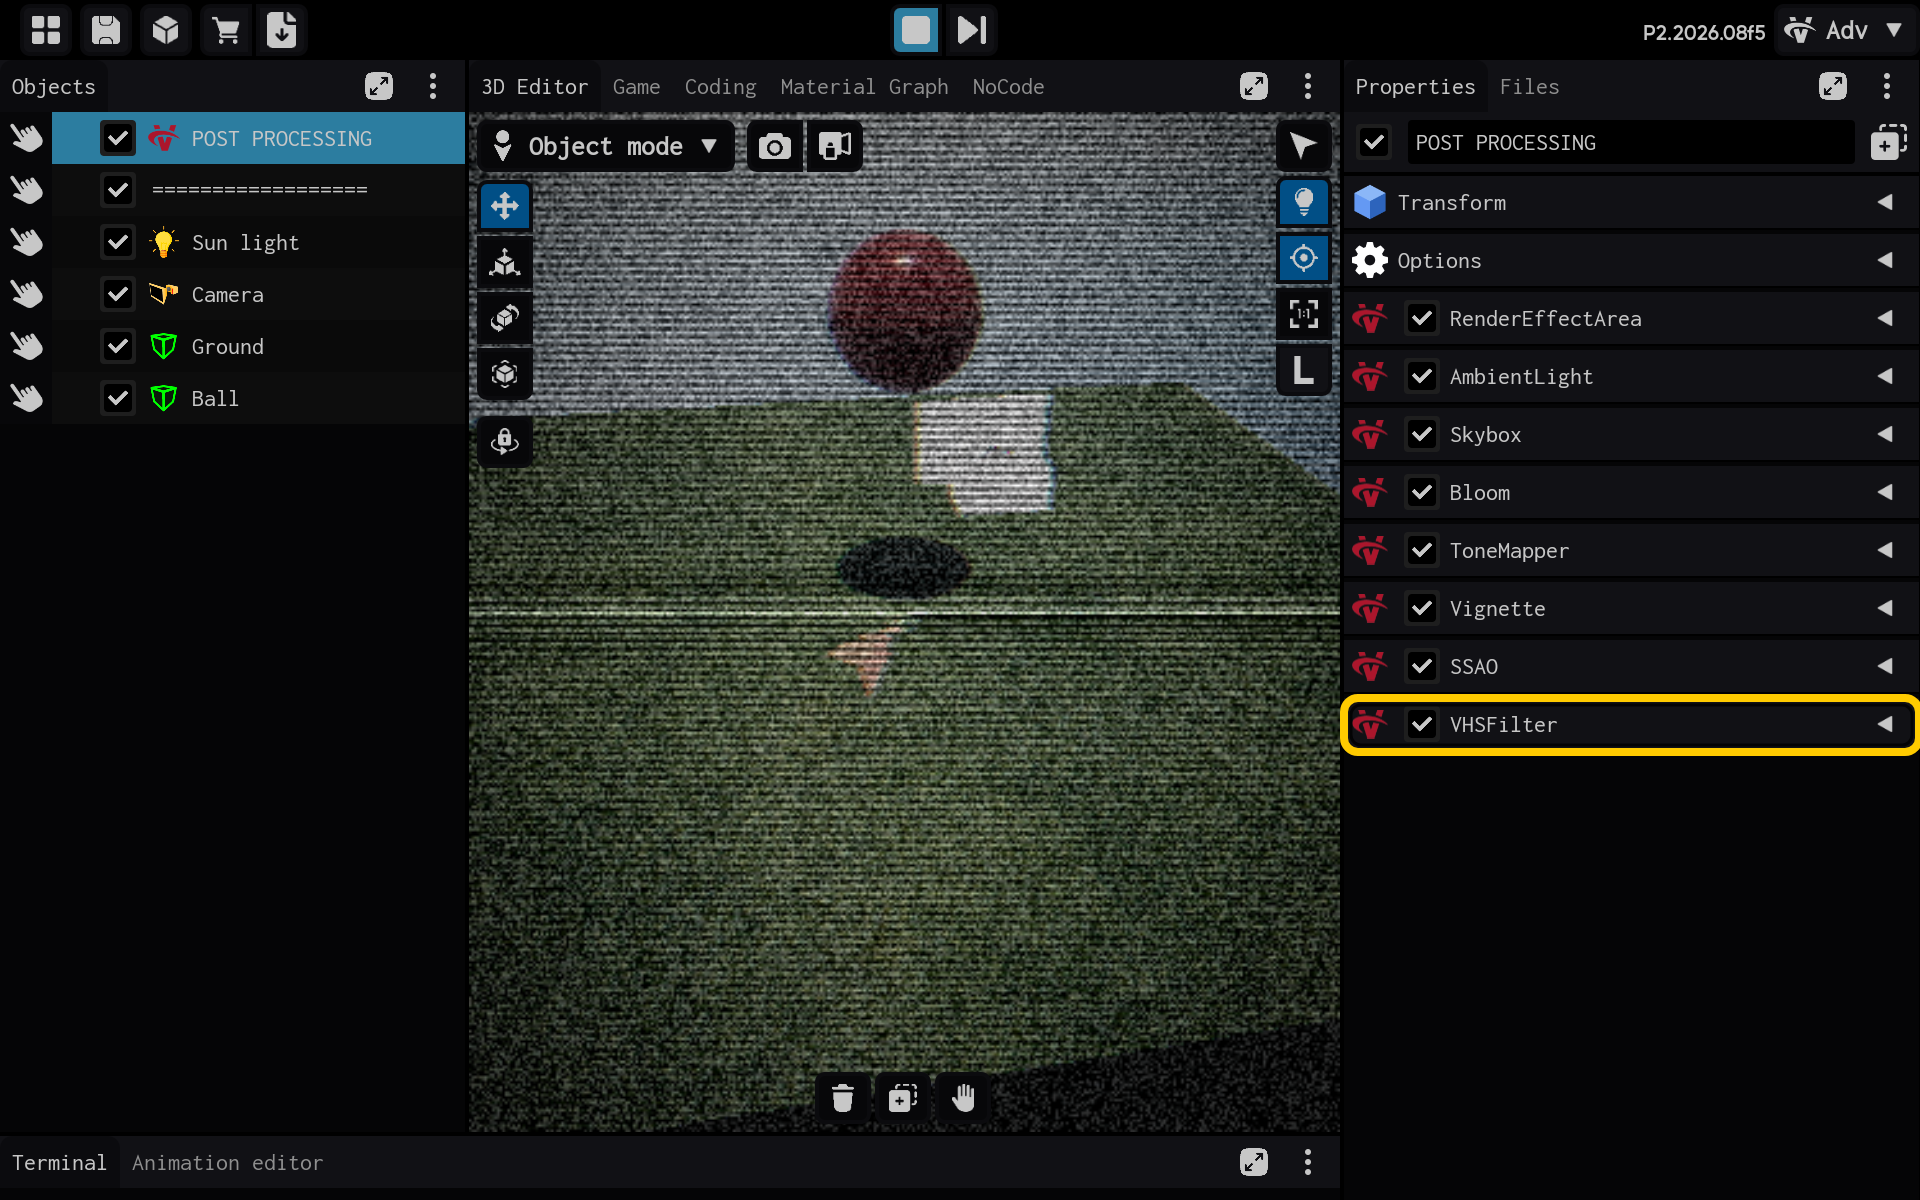Click the split view icon beside camera
1920x1200 pixels.
(x=835, y=146)
